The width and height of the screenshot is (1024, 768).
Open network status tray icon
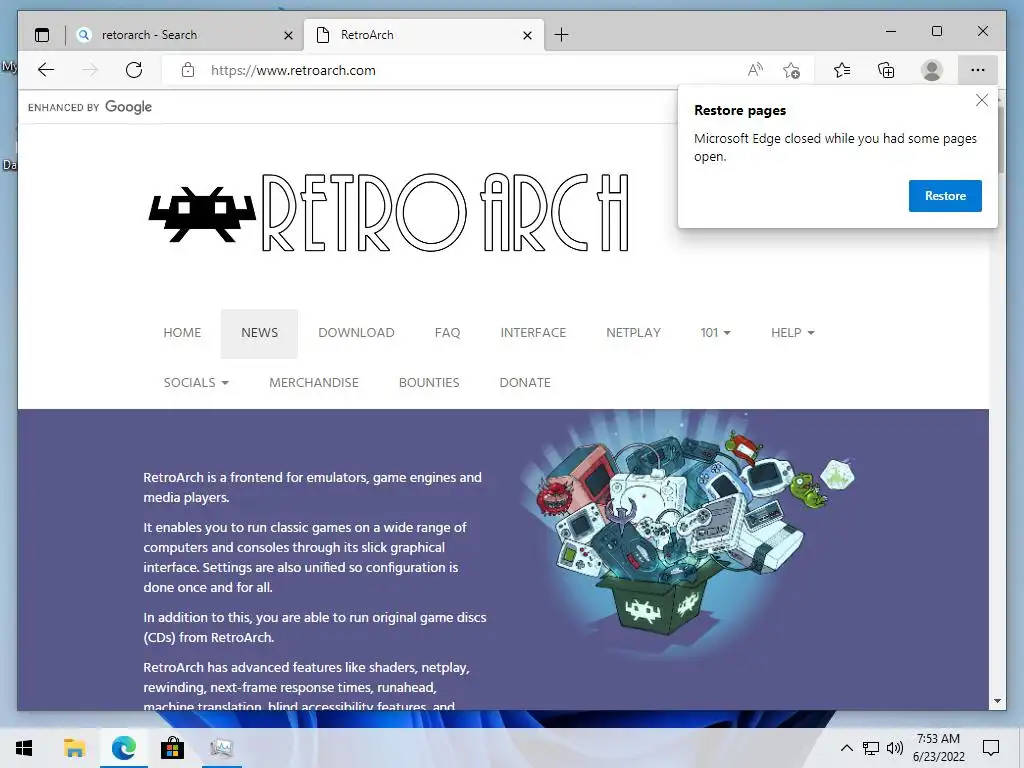871,748
